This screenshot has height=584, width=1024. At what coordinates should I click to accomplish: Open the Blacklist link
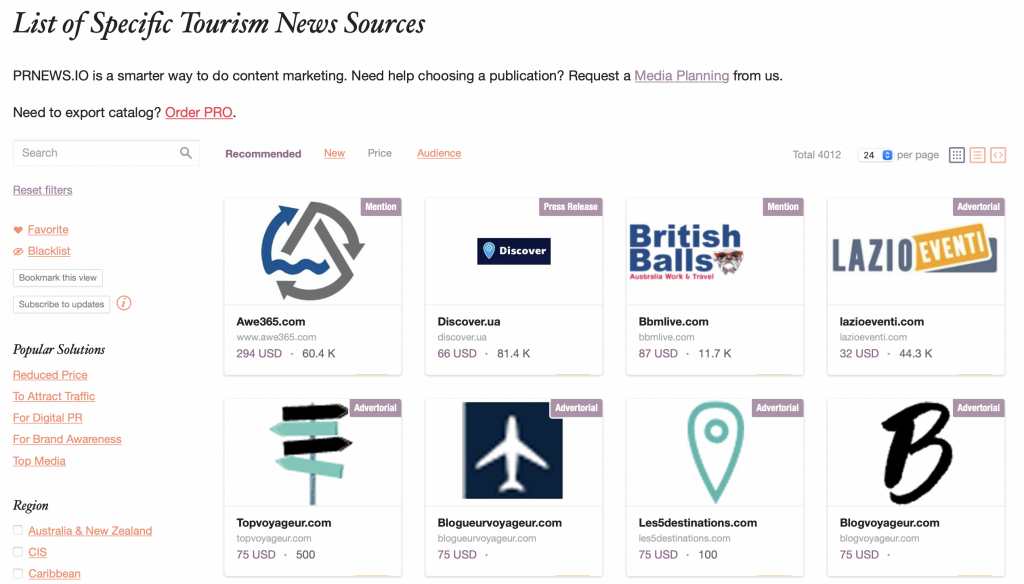pyautogui.click(x=49, y=251)
